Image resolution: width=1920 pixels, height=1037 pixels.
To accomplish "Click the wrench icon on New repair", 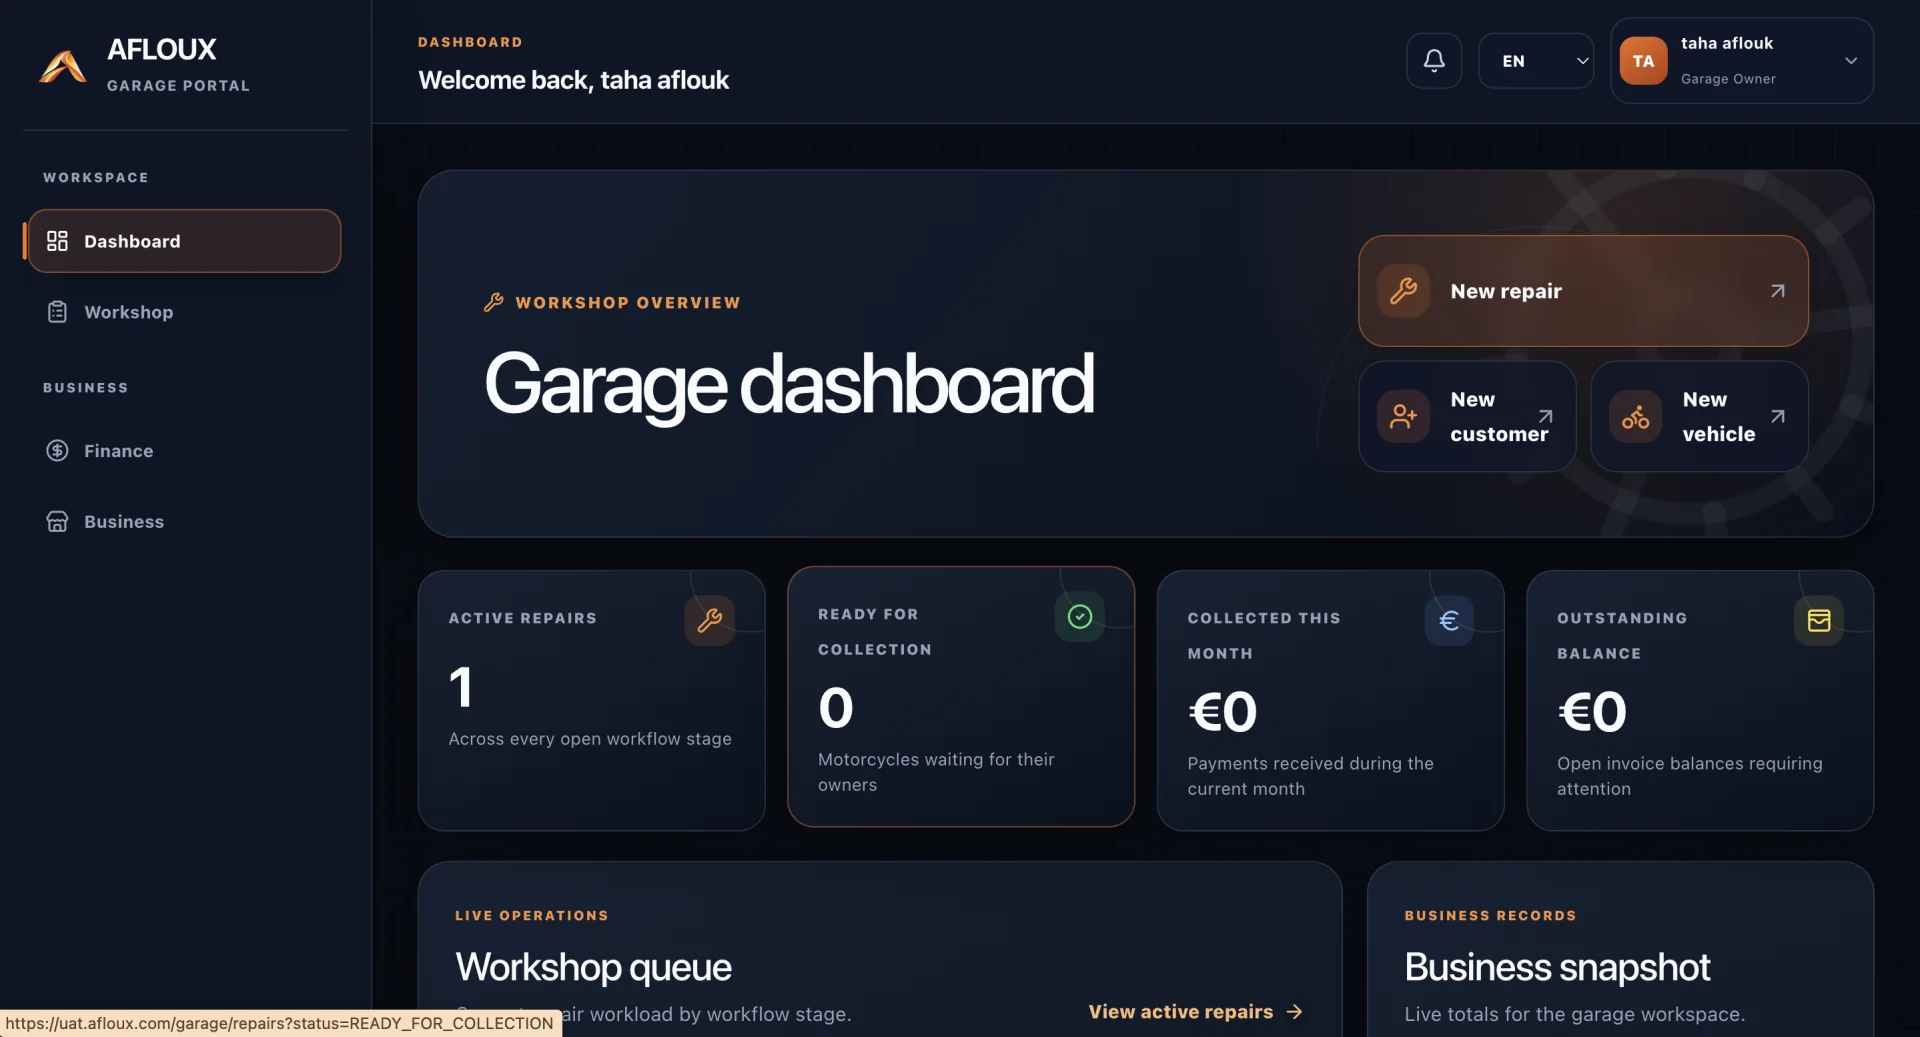I will (1403, 291).
